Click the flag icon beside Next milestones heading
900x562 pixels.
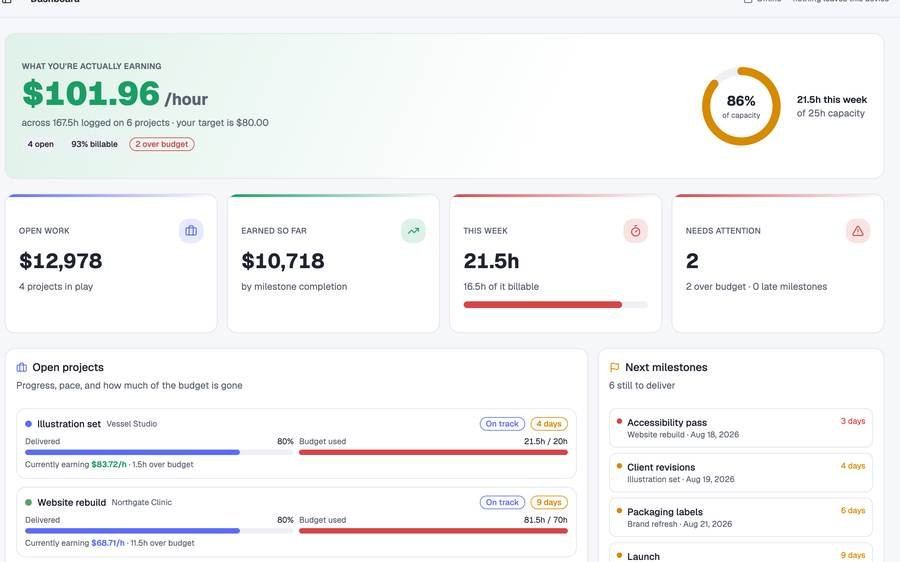pos(614,367)
